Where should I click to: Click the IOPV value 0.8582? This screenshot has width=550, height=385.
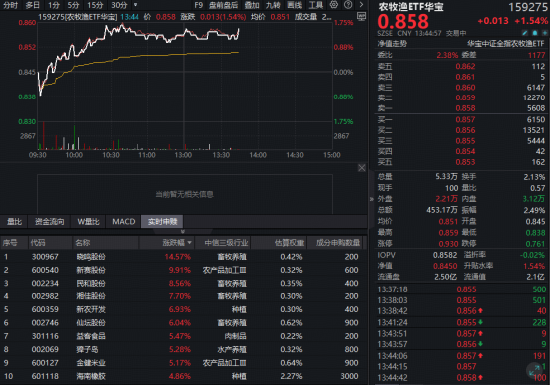[x=445, y=255]
